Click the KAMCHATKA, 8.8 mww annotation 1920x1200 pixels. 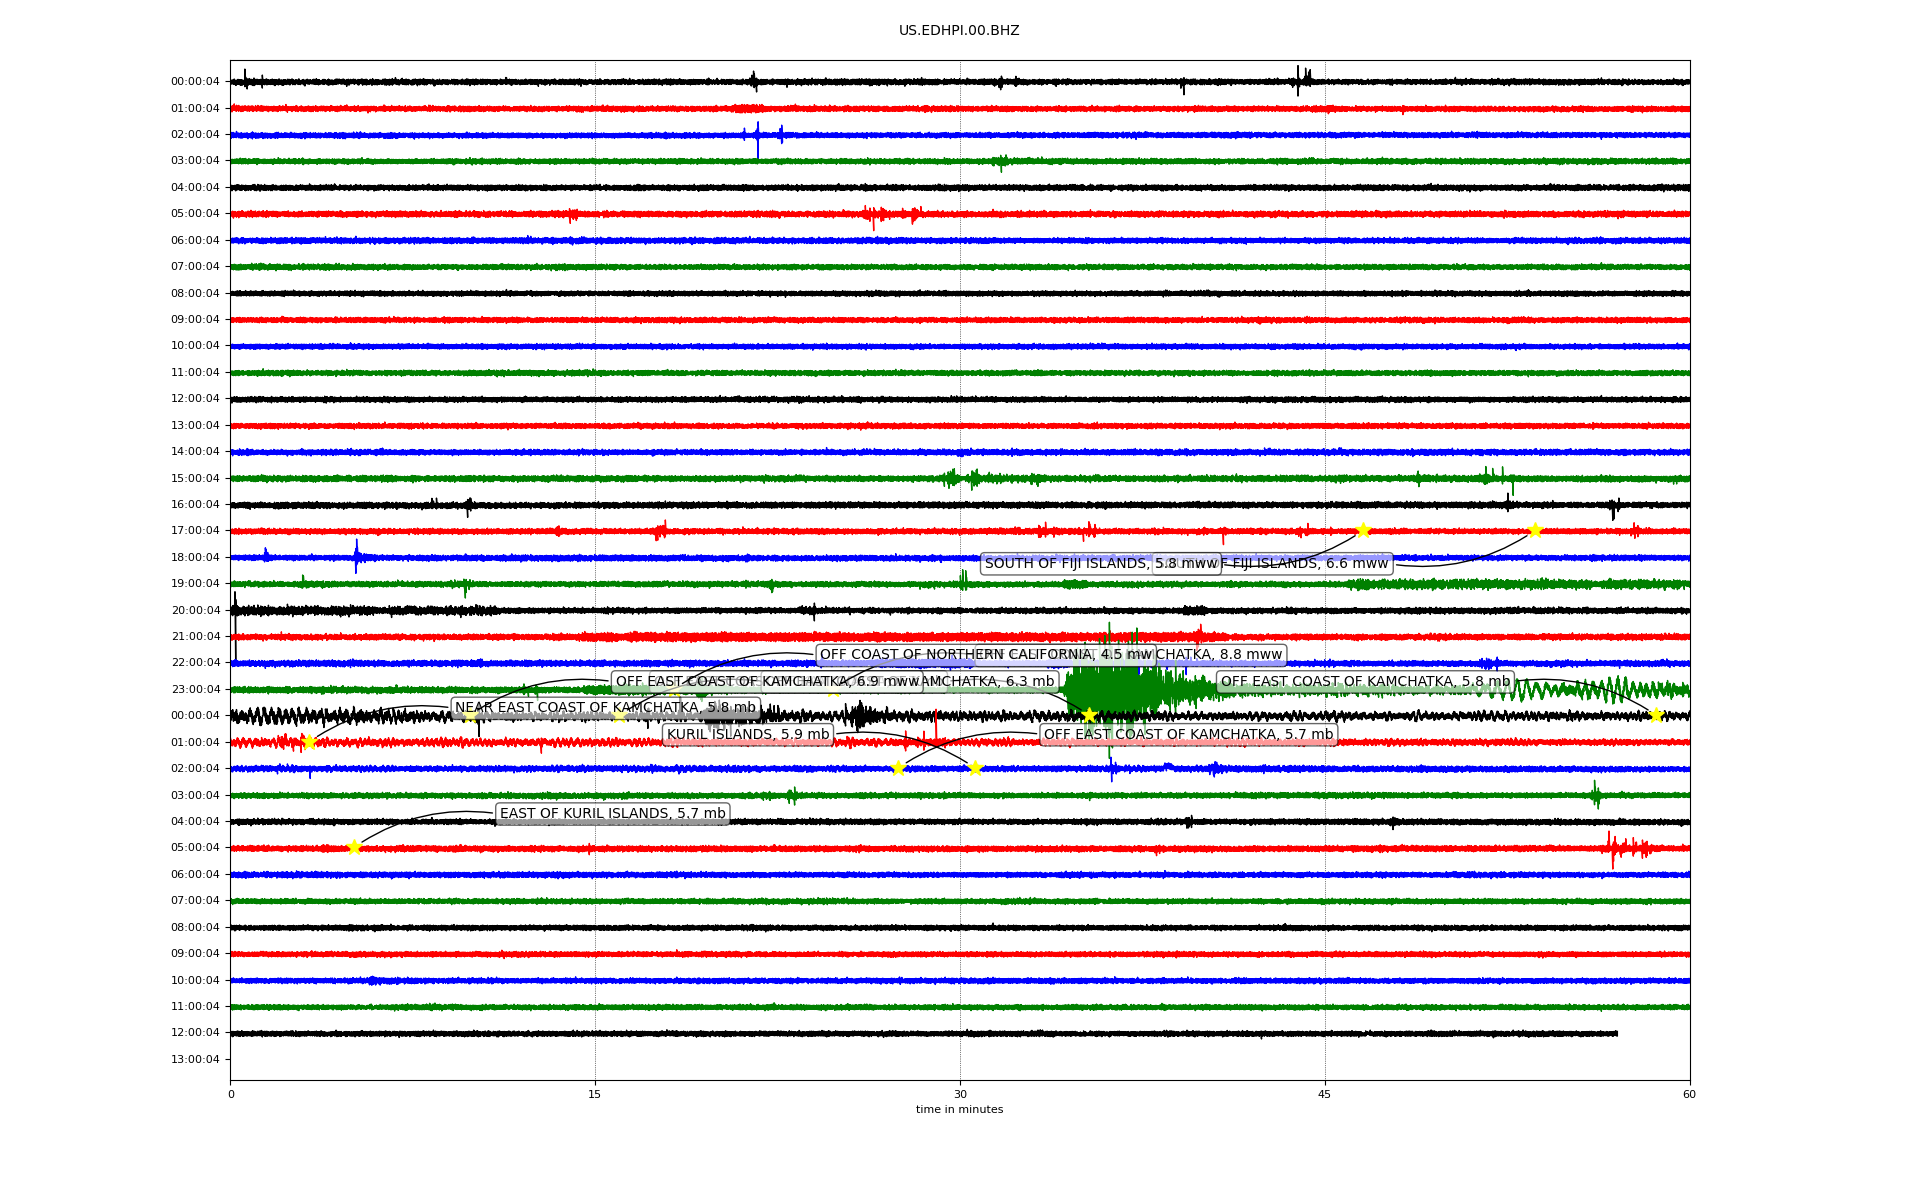tap(1219, 655)
